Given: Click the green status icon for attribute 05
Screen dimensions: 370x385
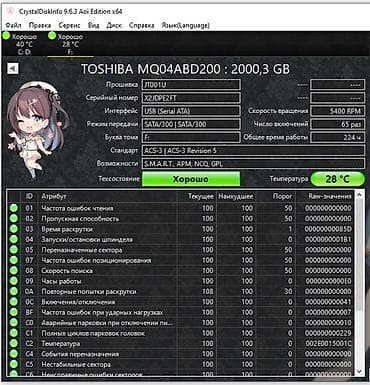Looking at the screenshot, I should (x=14, y=250).
